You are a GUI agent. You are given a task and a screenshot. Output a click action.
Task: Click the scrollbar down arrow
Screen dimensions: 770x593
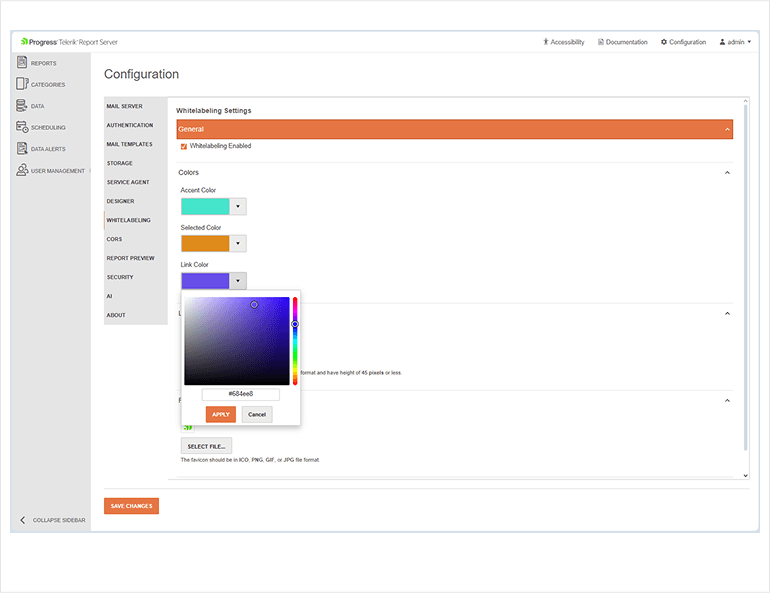745,476
